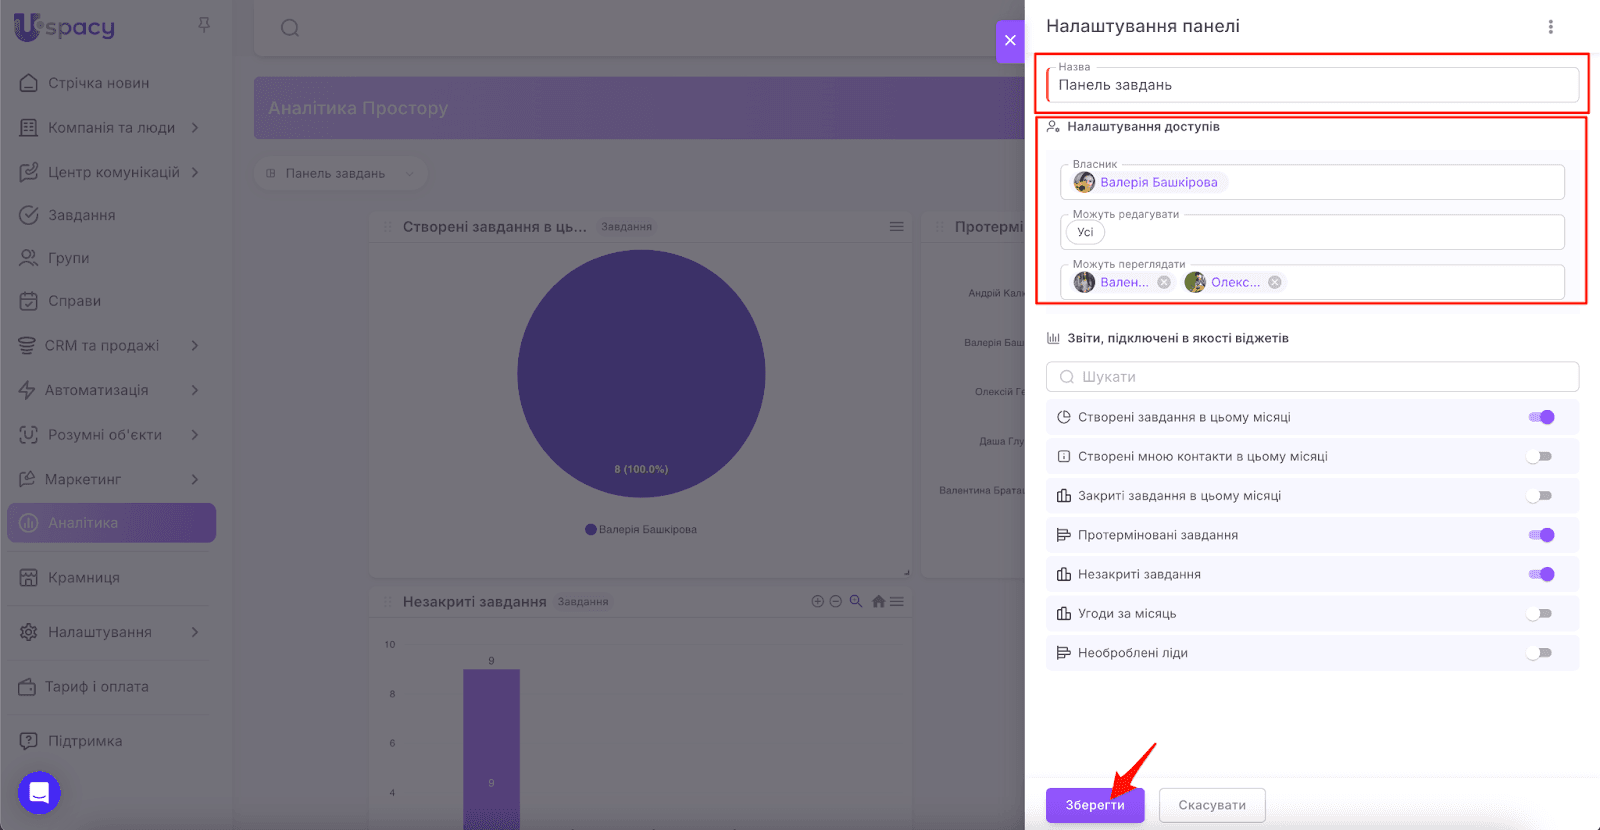Disable the Створені завдання в цьому місяці toggle

[1540, 418]
